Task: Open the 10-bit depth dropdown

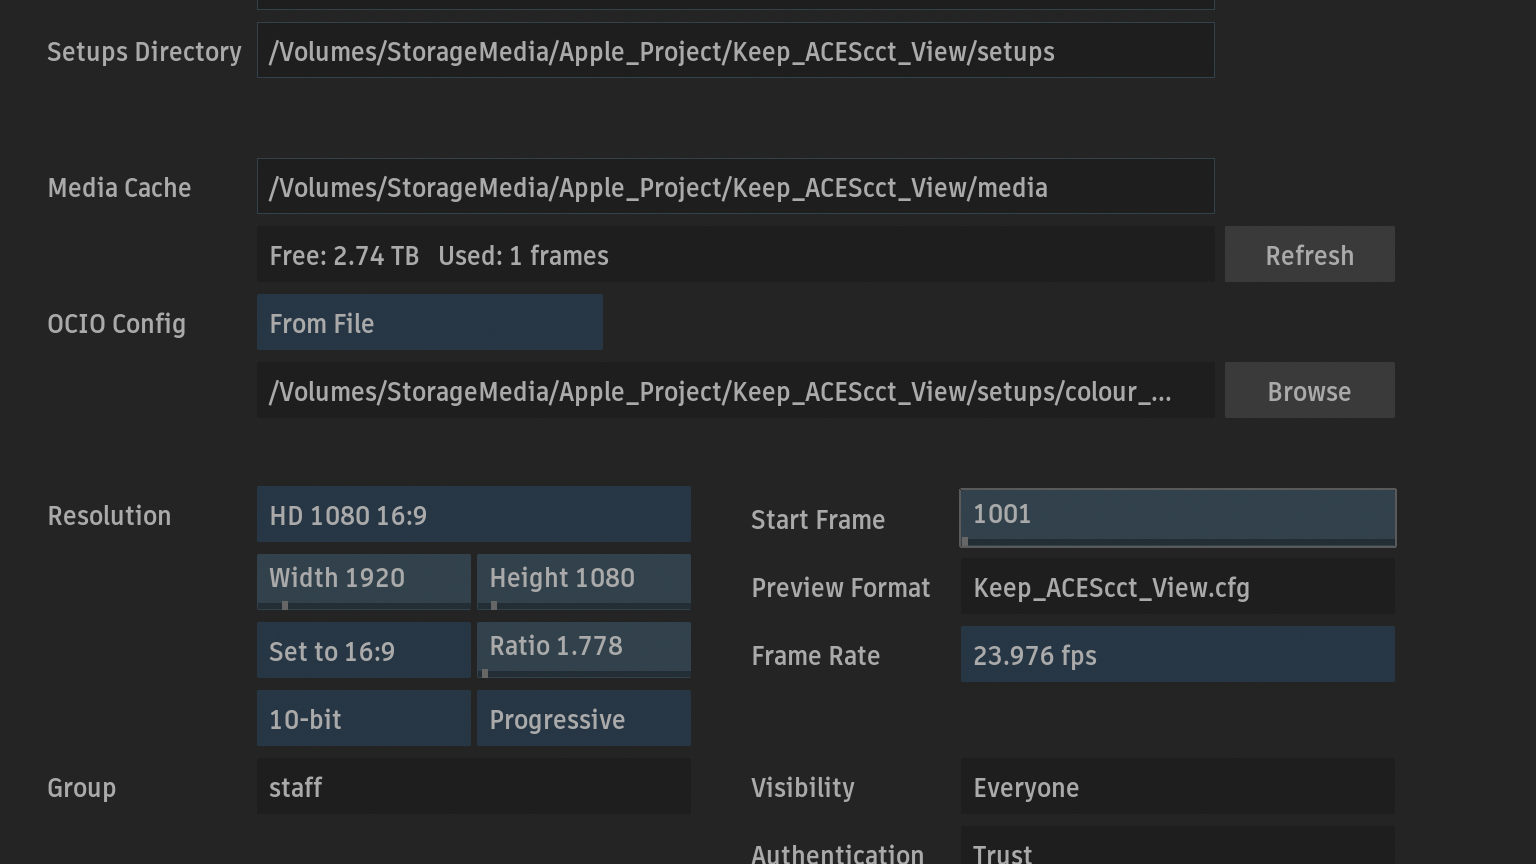Action: point(363,719)
